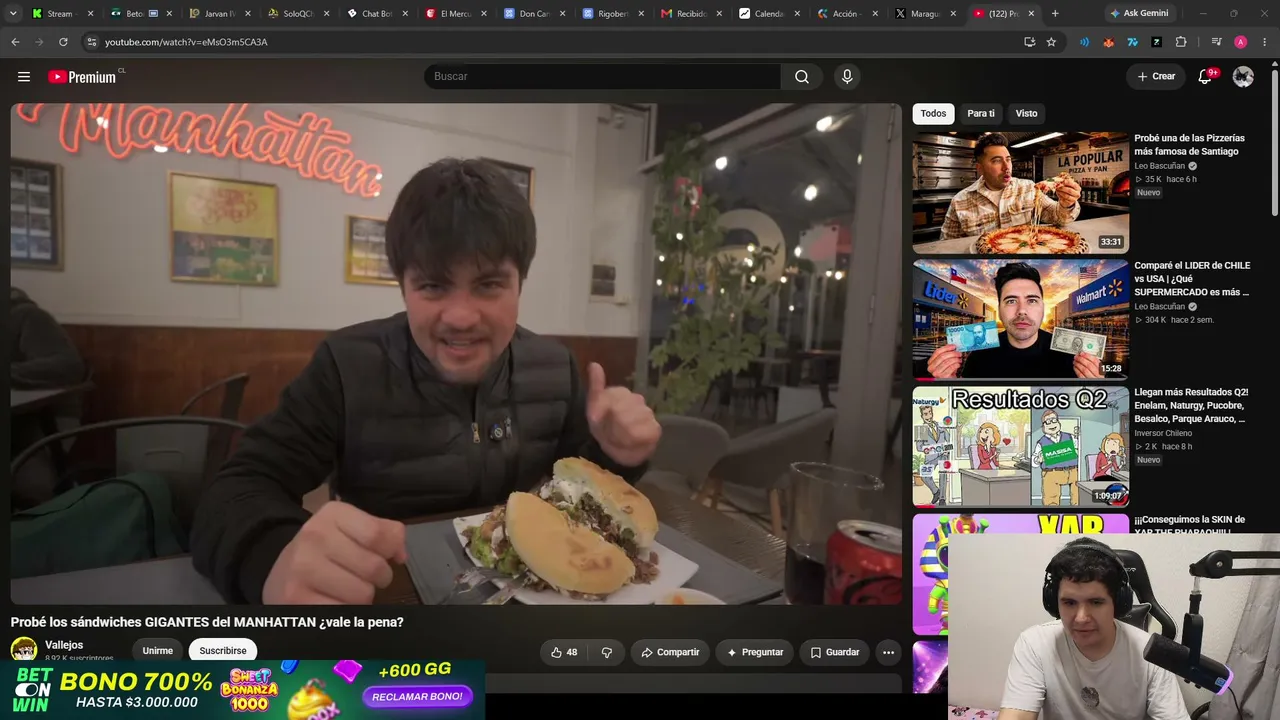View site information icon in address bar
The width and height of the screenshot is (1280, 720).
(92, 42)
